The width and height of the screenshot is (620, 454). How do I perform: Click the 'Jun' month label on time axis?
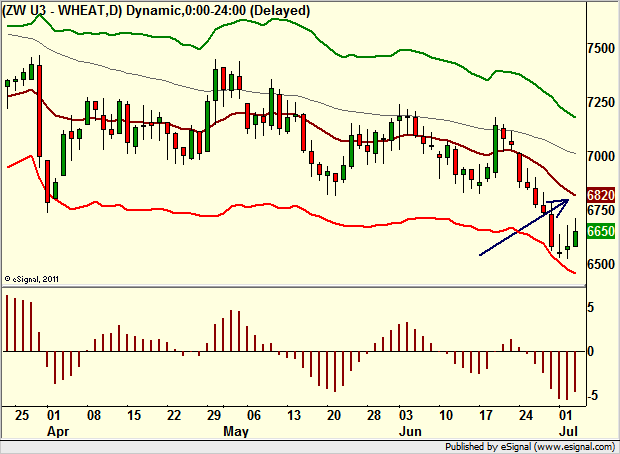410,431
